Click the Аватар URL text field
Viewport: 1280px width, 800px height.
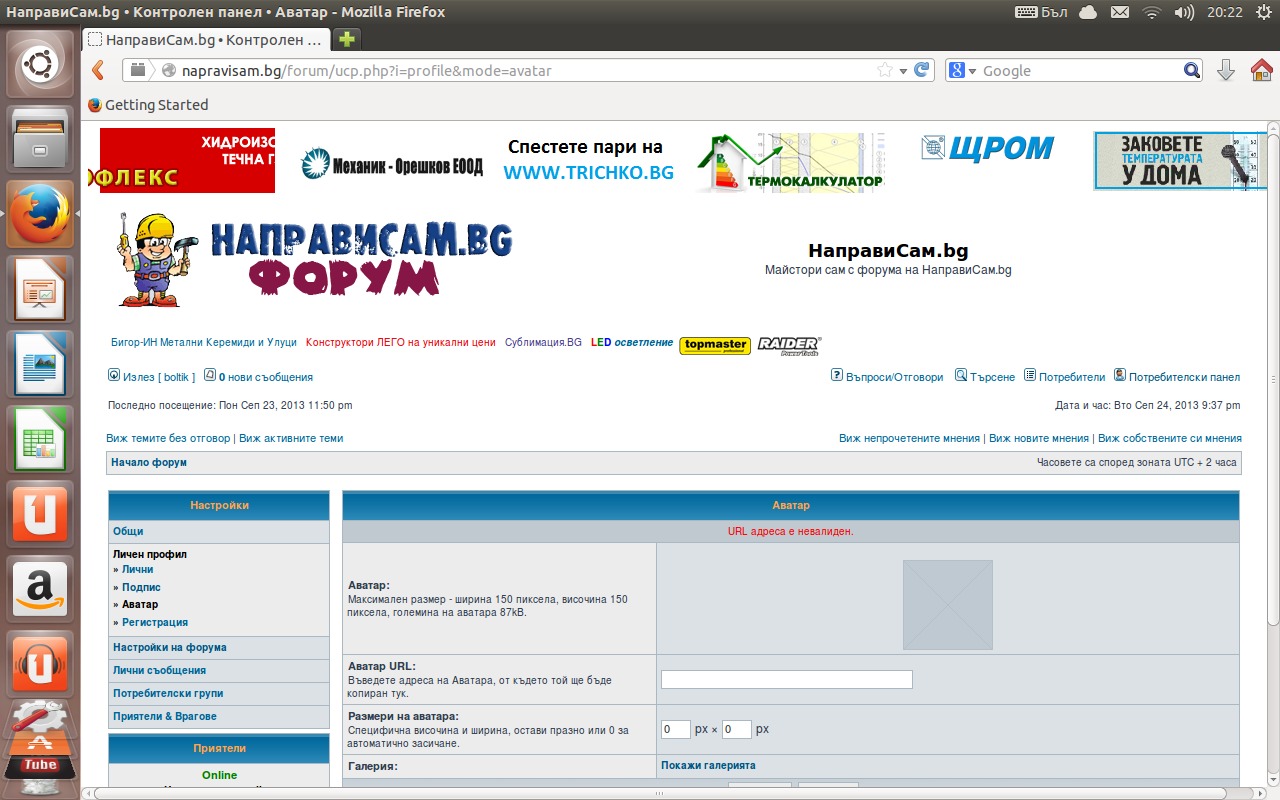(786, 680)
